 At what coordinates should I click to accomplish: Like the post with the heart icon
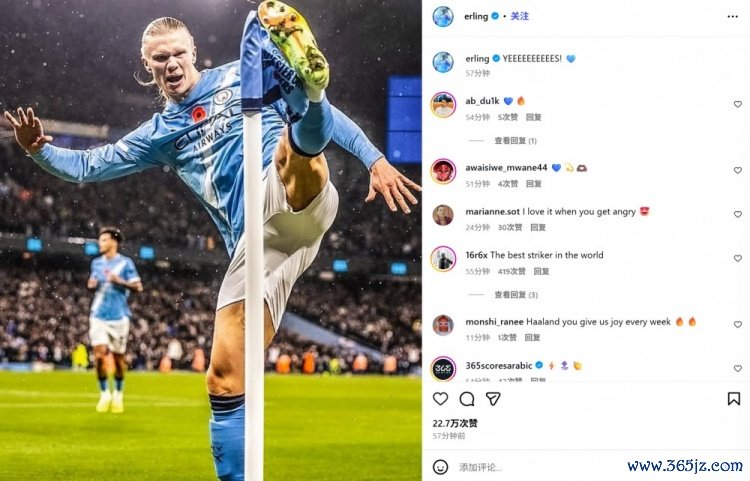point(440,399)
